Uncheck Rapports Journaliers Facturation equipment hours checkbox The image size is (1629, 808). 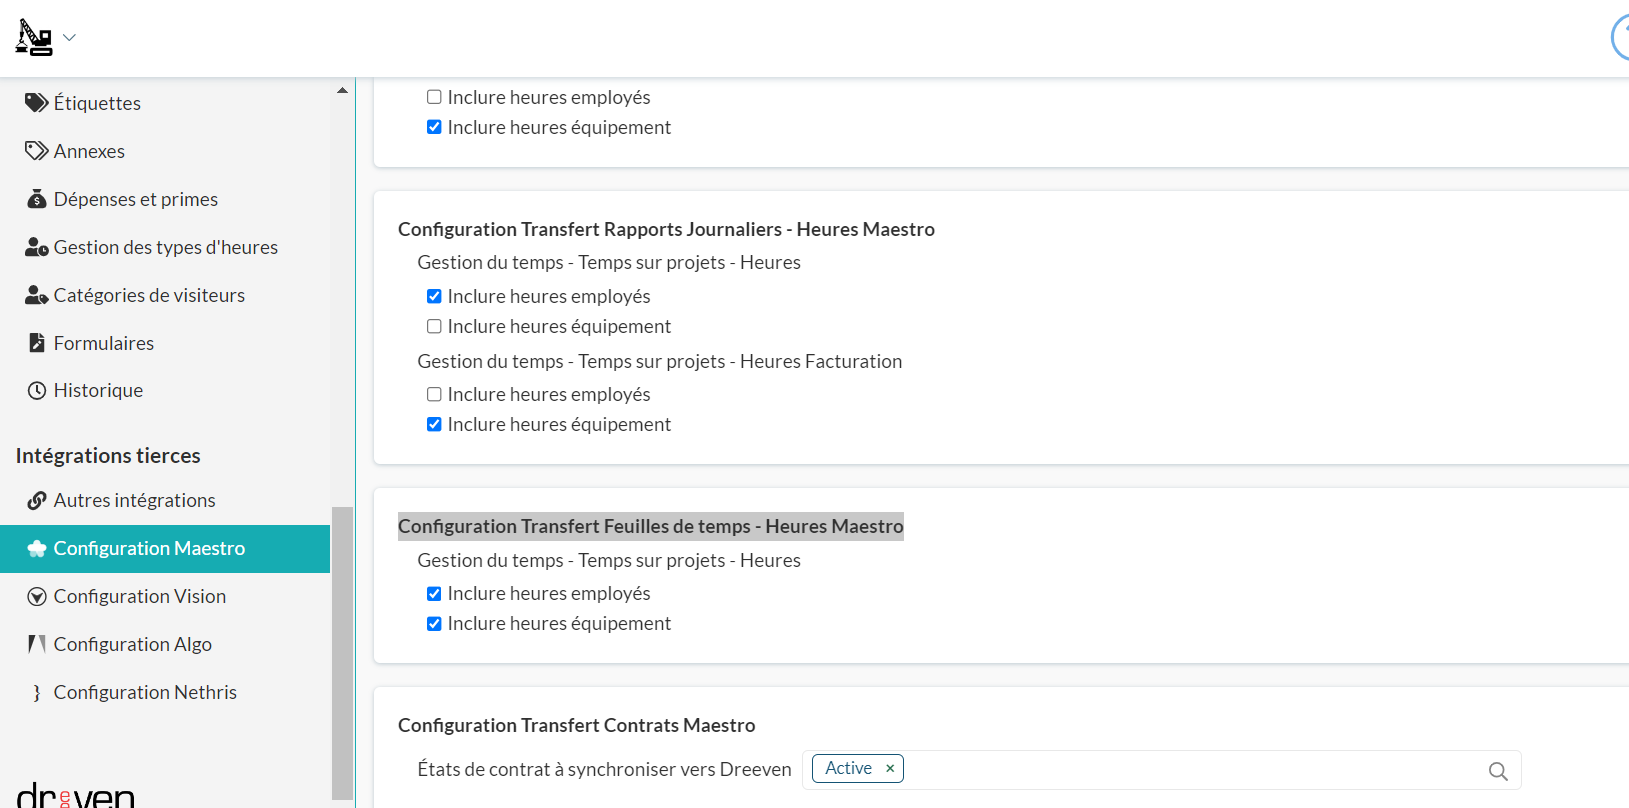point(434,424)
